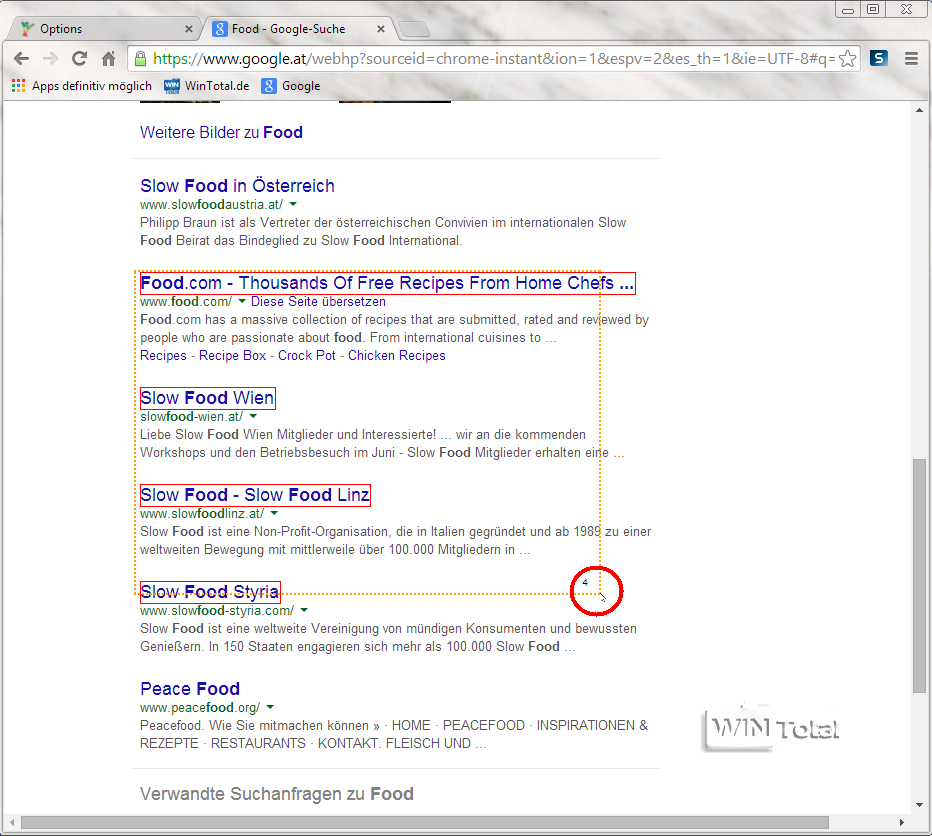The width and height of the screenshot is (932, 836).
Task: Click the scroll right arrow
Action: (x=902, y=822)
